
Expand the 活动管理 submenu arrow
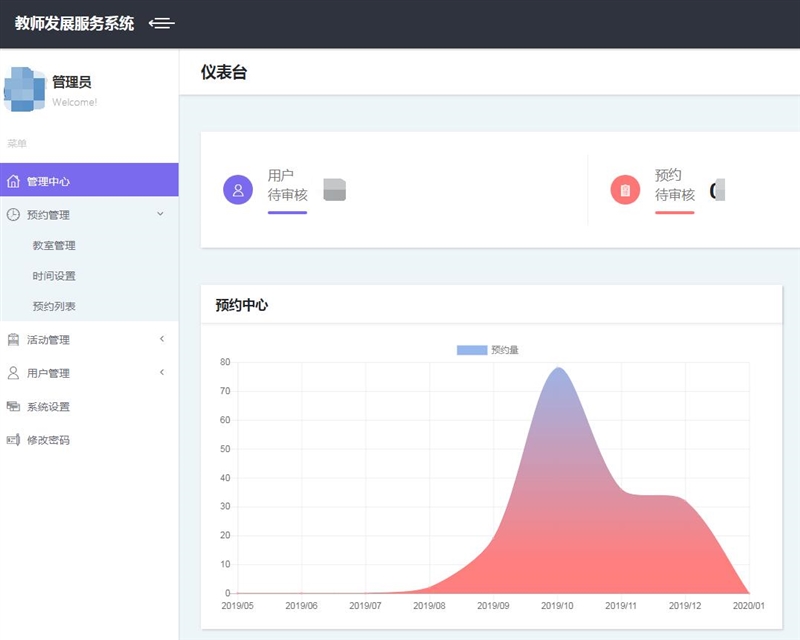tap(161, 339)
